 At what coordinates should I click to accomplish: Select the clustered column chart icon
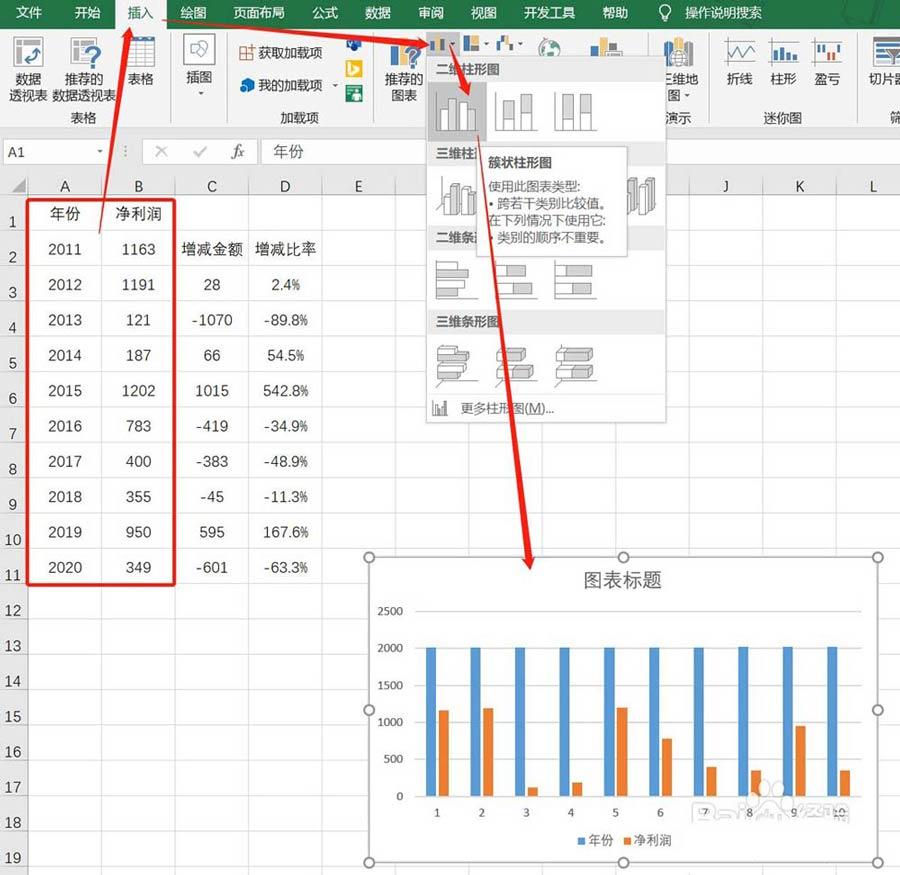pyautogui.click(x=457, y=112)
